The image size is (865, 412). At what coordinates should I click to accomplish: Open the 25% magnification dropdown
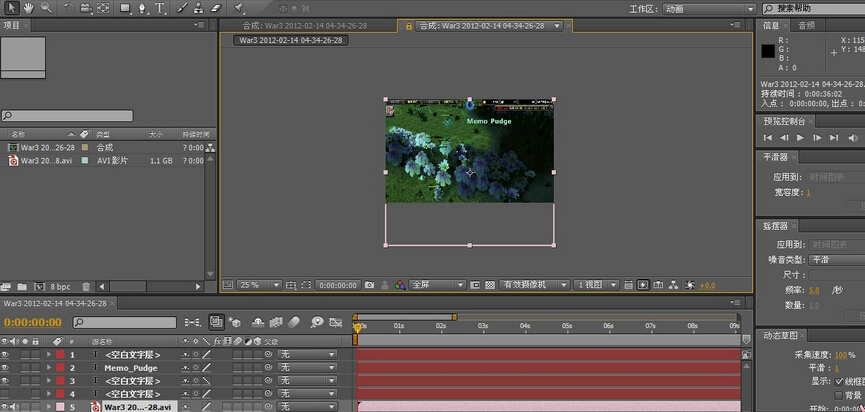(259, 285)
